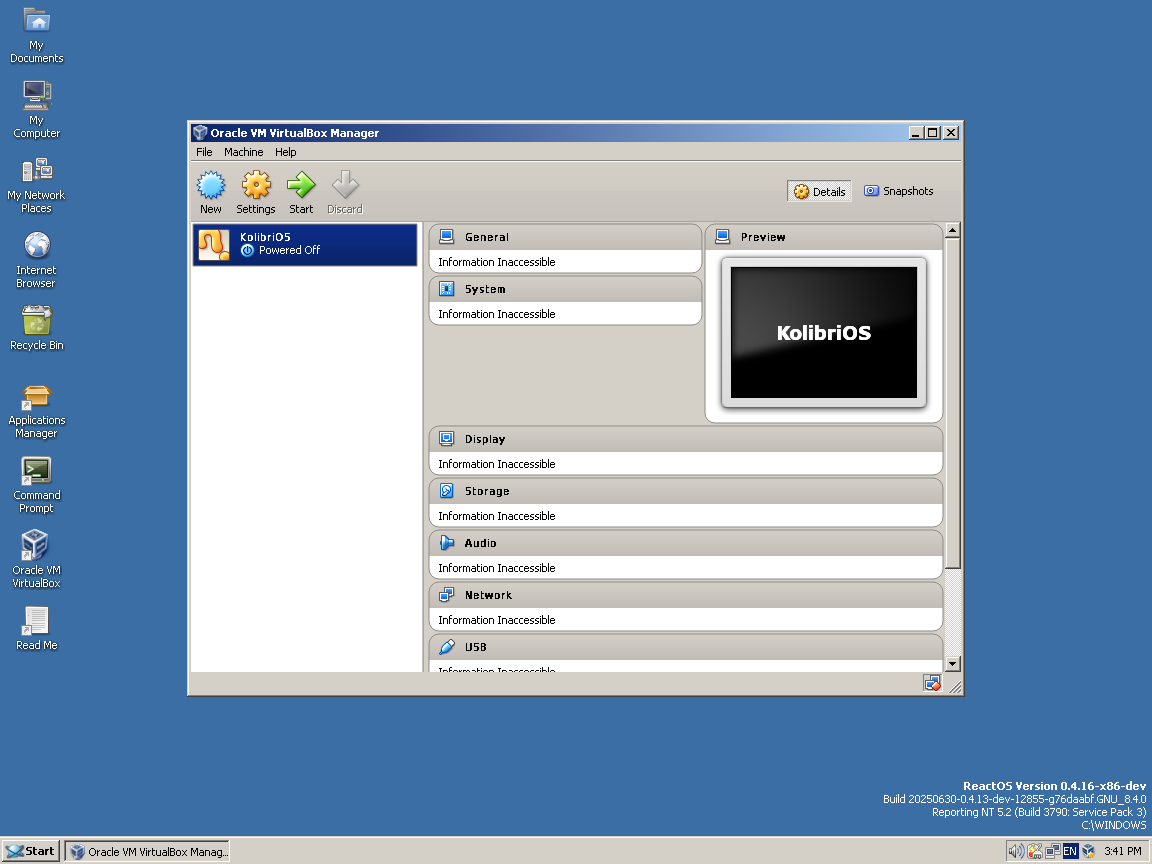Select the KolibriOS machine icon in list
This screenshot has width=1152, height=864.
[214, 245]
